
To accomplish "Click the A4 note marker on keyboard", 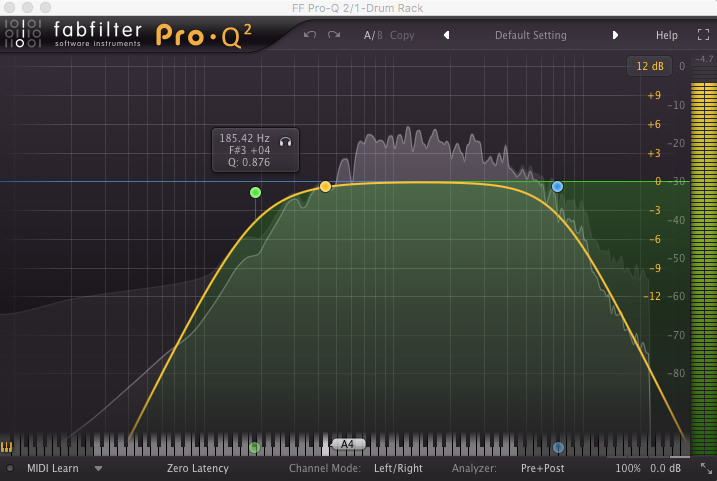I will (348, 444).
